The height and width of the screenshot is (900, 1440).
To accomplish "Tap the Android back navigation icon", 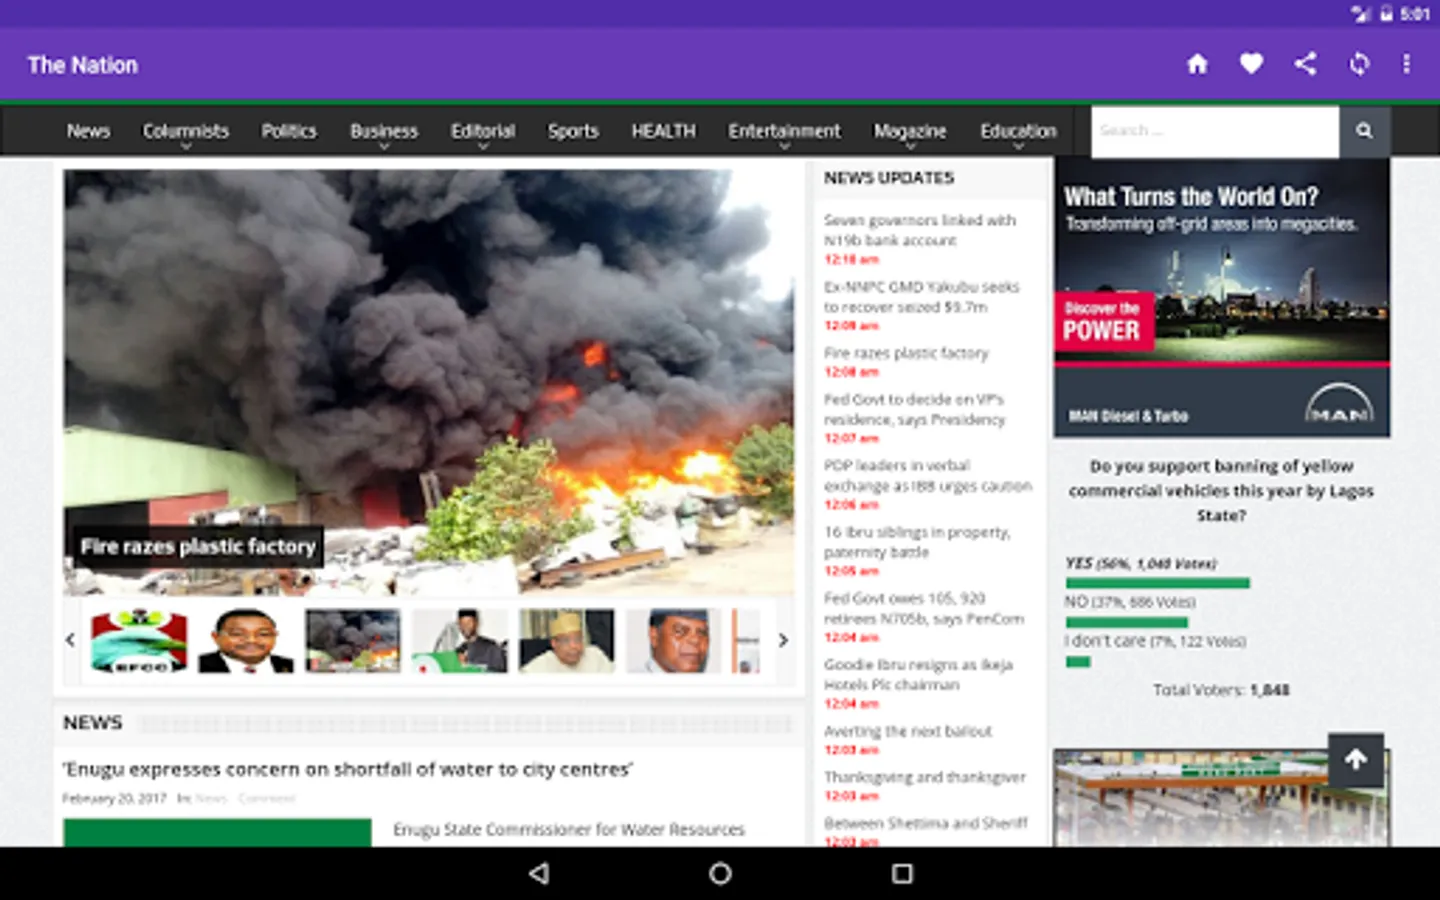I will click(x=540, y=873).
